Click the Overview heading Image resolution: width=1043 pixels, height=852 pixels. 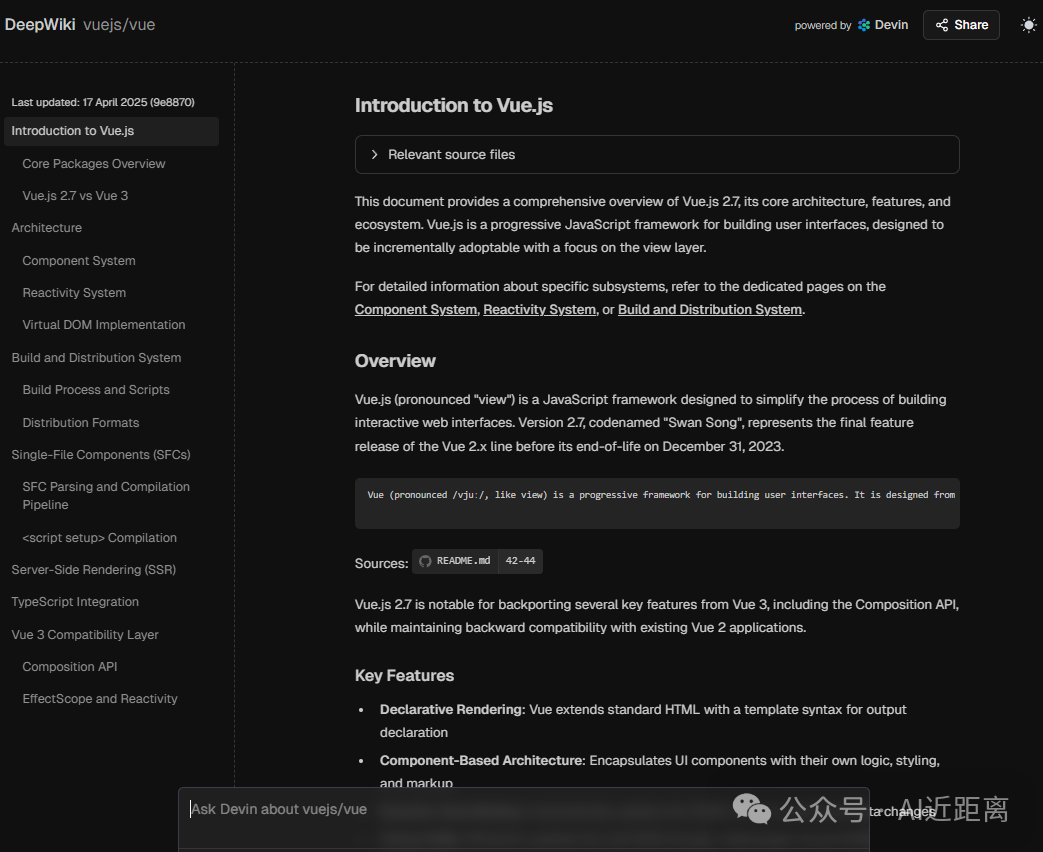(x=395, y=361)
